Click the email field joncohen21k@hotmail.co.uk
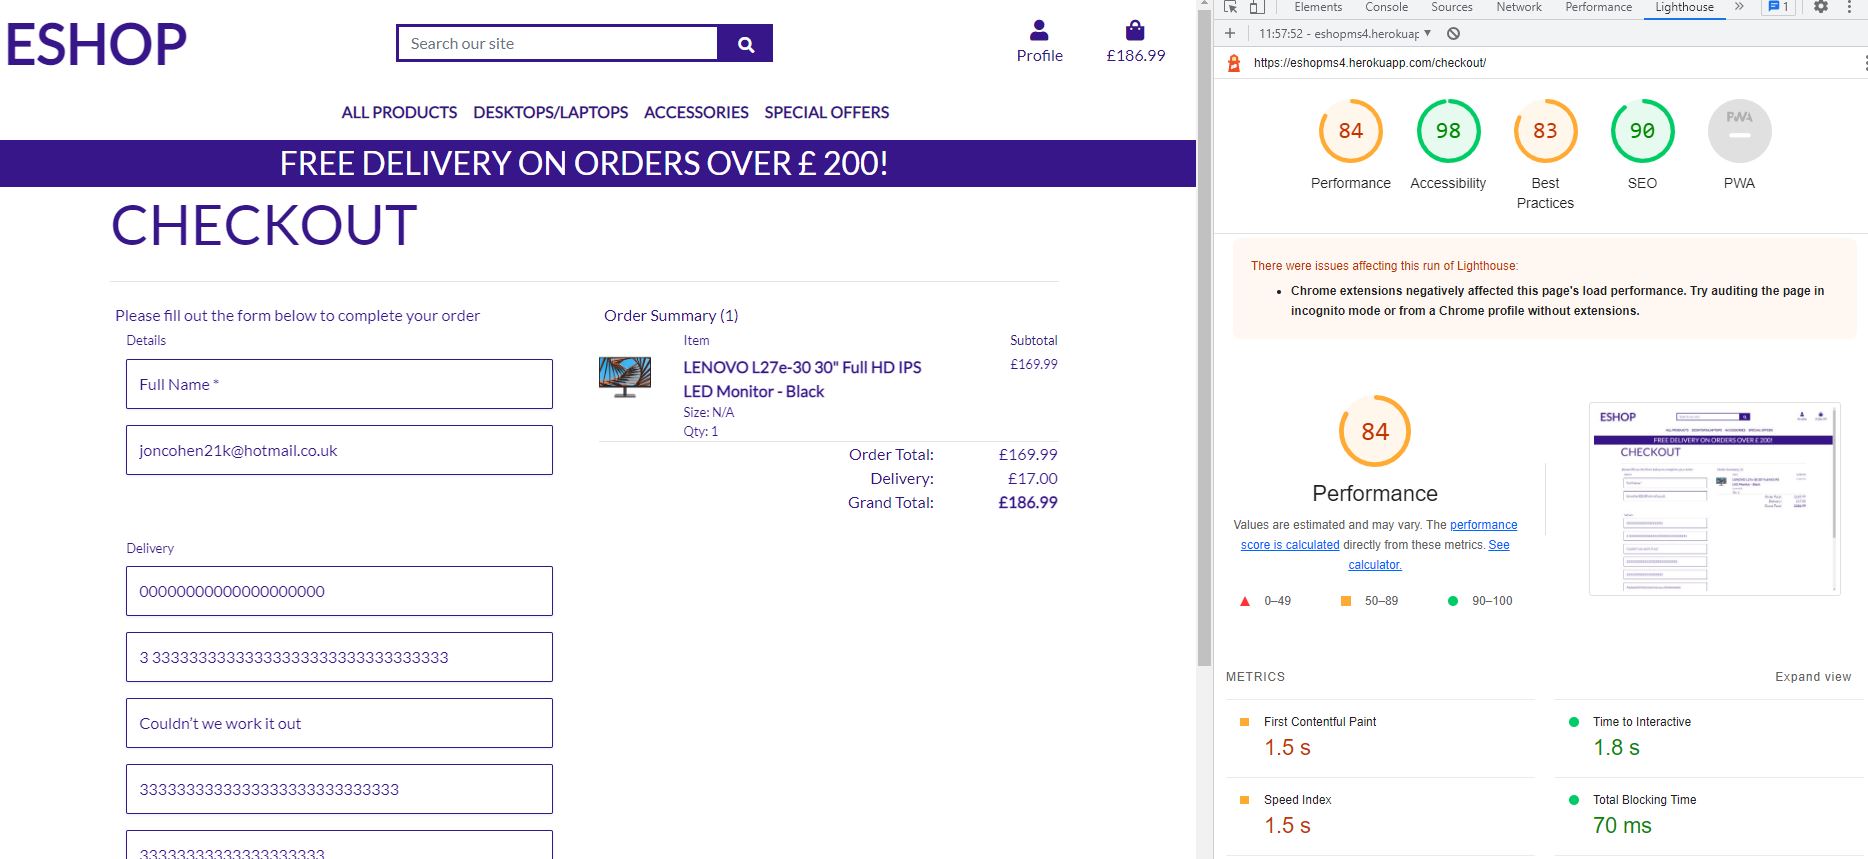This screenshot has width=1868, height=859. 339,450
